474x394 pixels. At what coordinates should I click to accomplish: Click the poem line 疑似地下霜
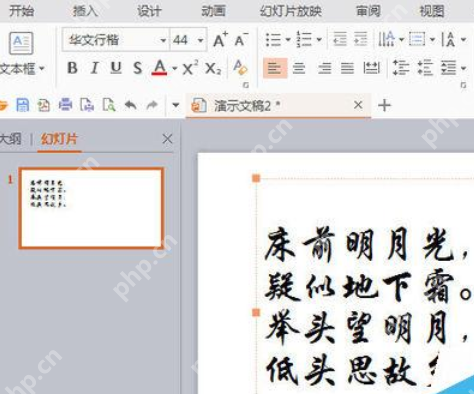[368, 287]
